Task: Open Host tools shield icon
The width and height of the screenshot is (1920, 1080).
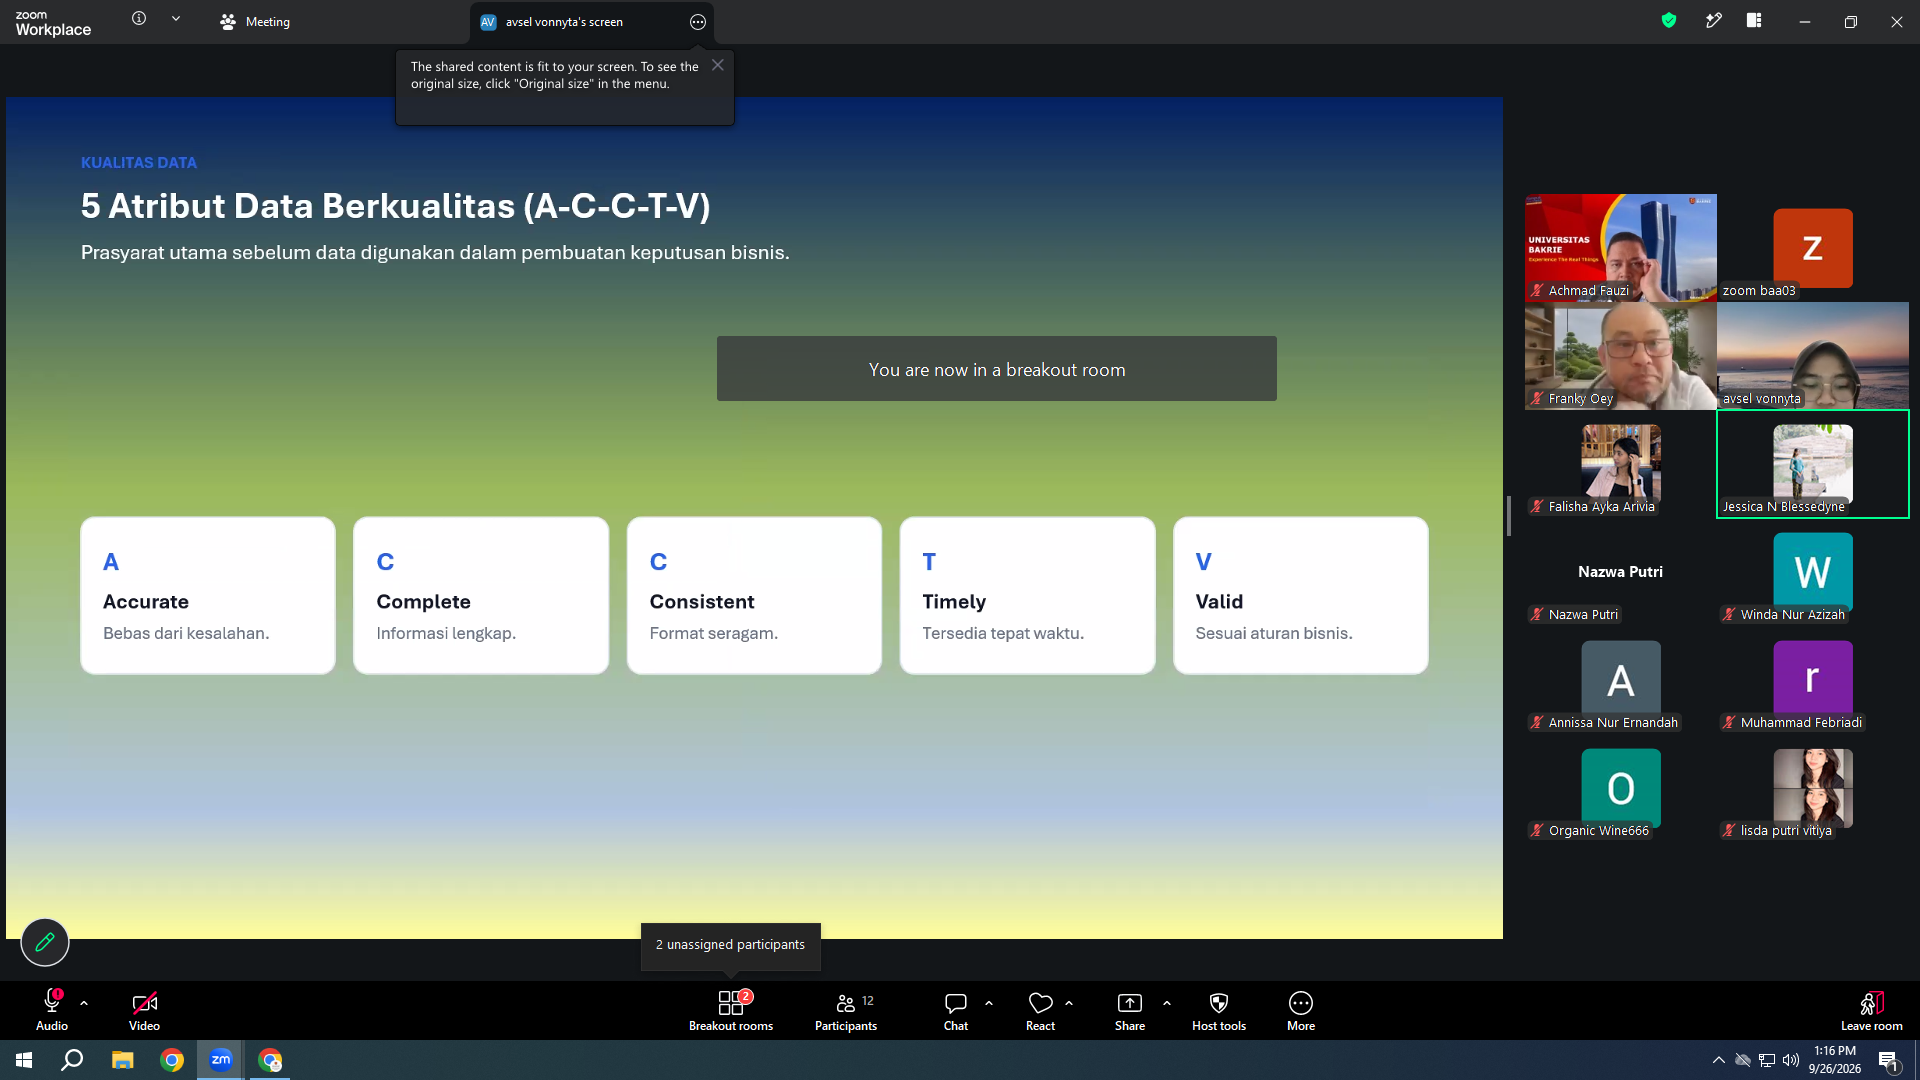Action: (x=1219, y=1003)
